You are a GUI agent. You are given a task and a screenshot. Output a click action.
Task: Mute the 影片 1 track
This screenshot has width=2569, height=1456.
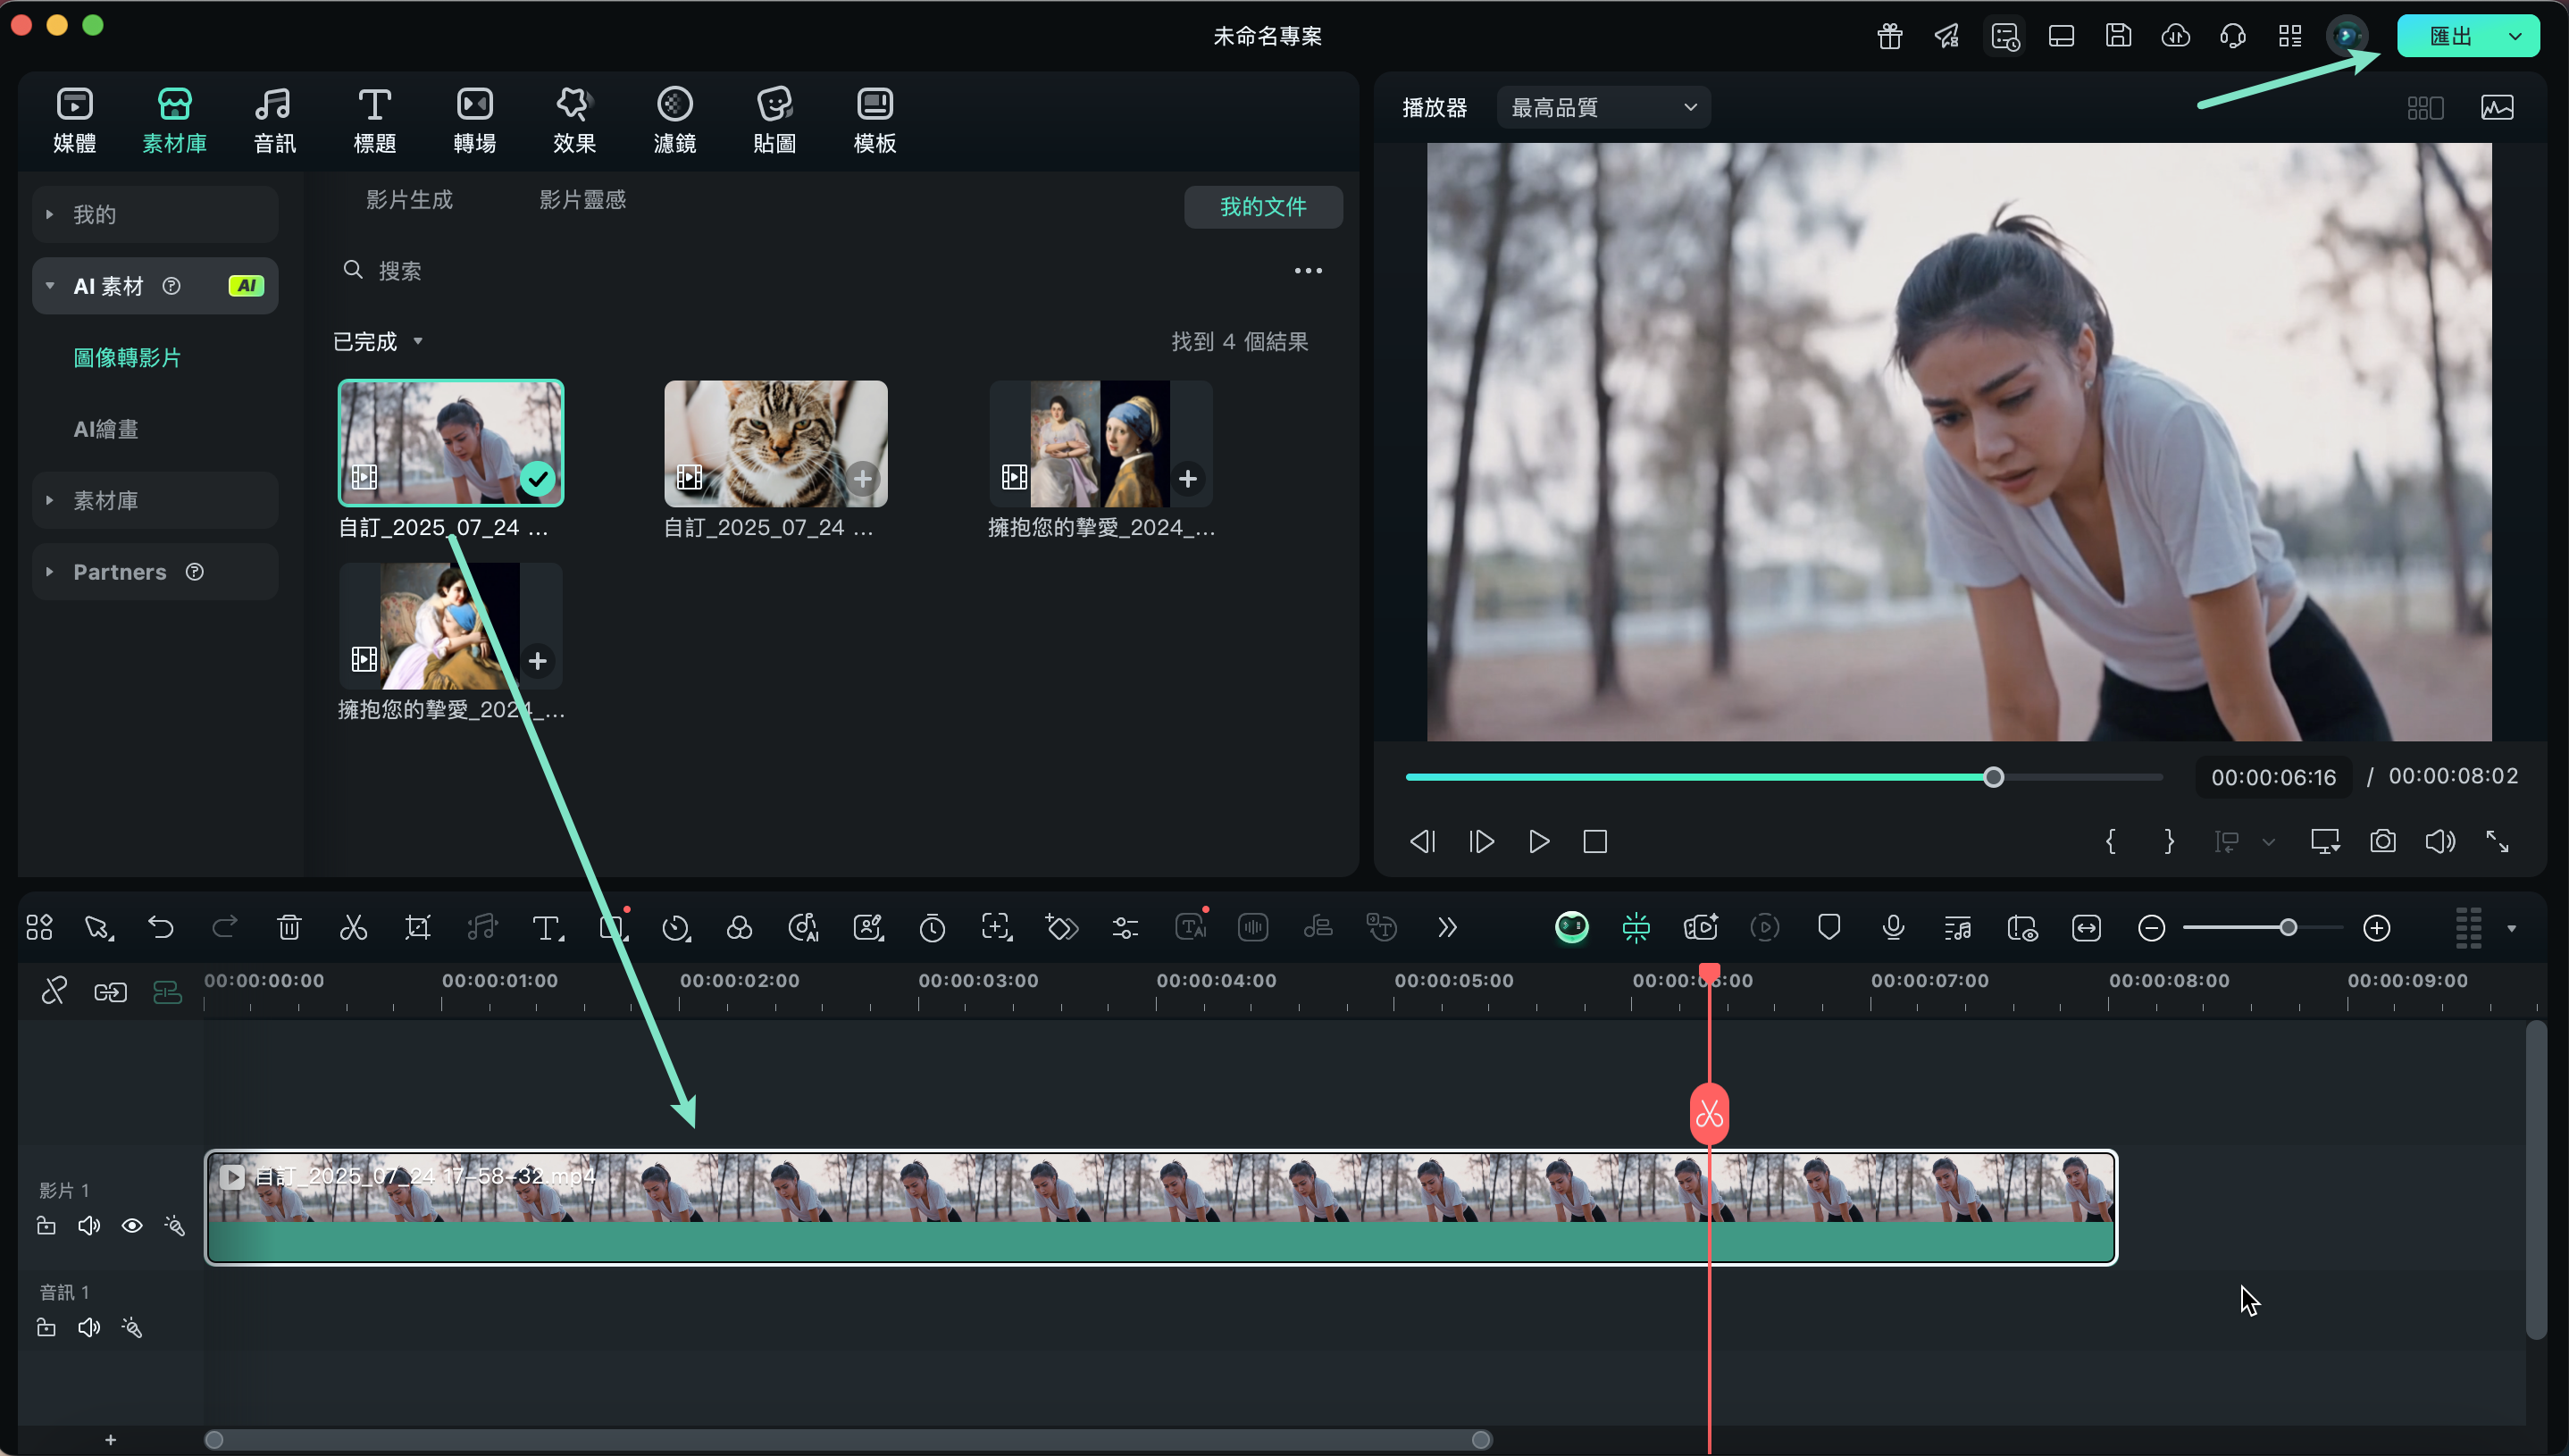pos(89,1226)
